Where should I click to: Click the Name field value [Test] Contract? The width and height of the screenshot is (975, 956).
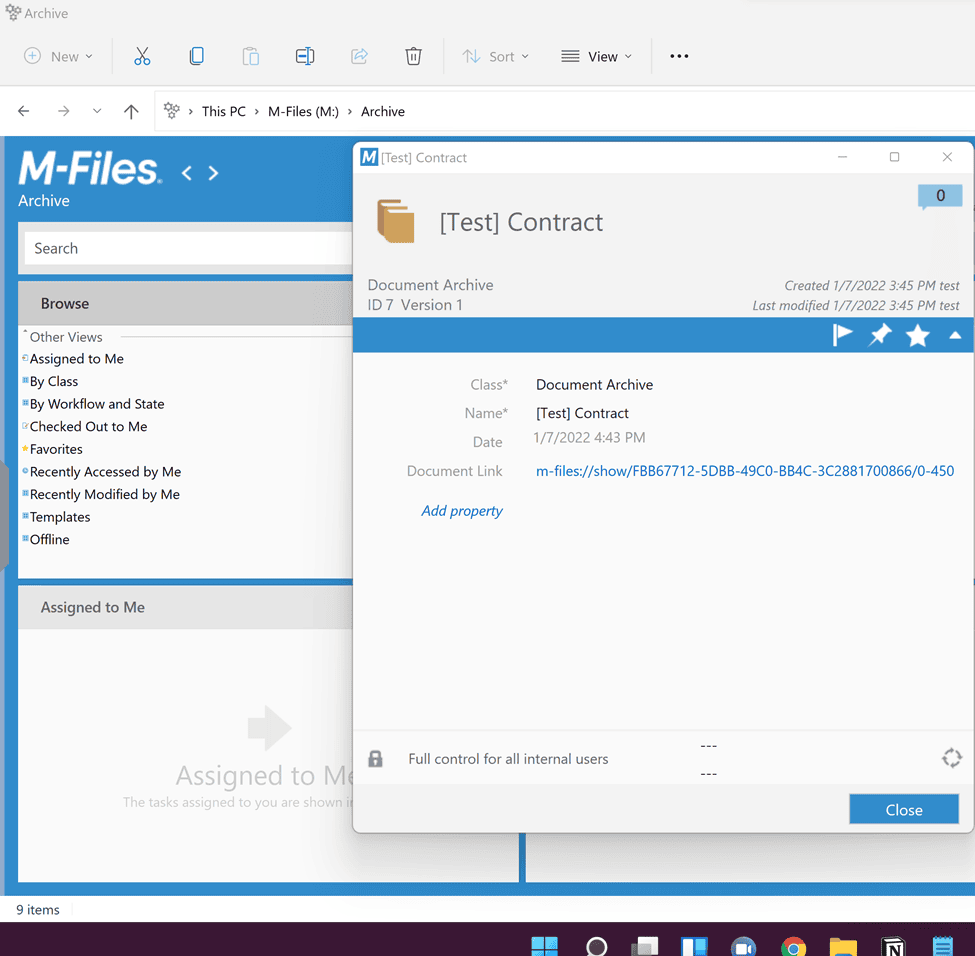[582, 413]
